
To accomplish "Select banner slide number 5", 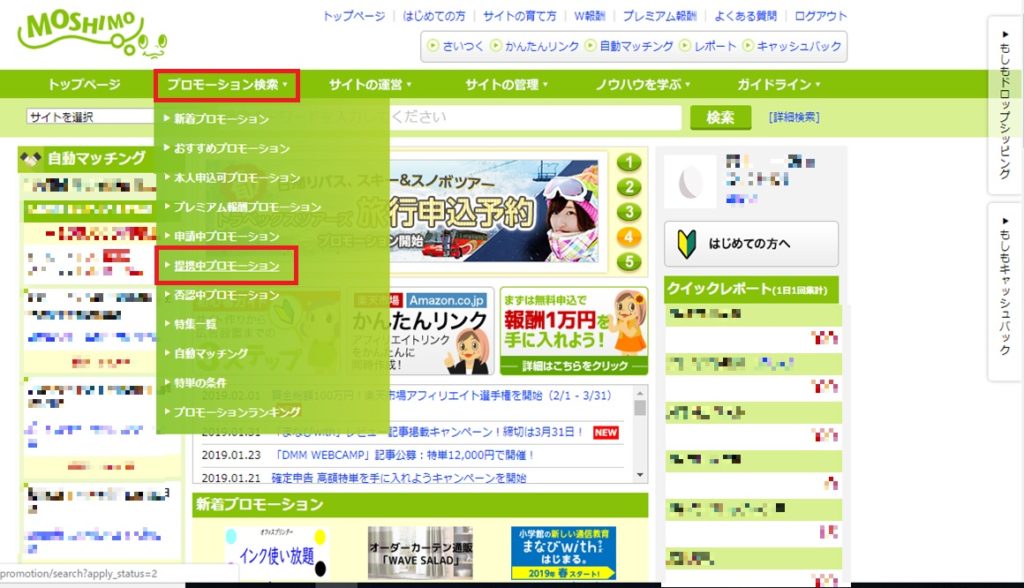I will coord(629,261).
